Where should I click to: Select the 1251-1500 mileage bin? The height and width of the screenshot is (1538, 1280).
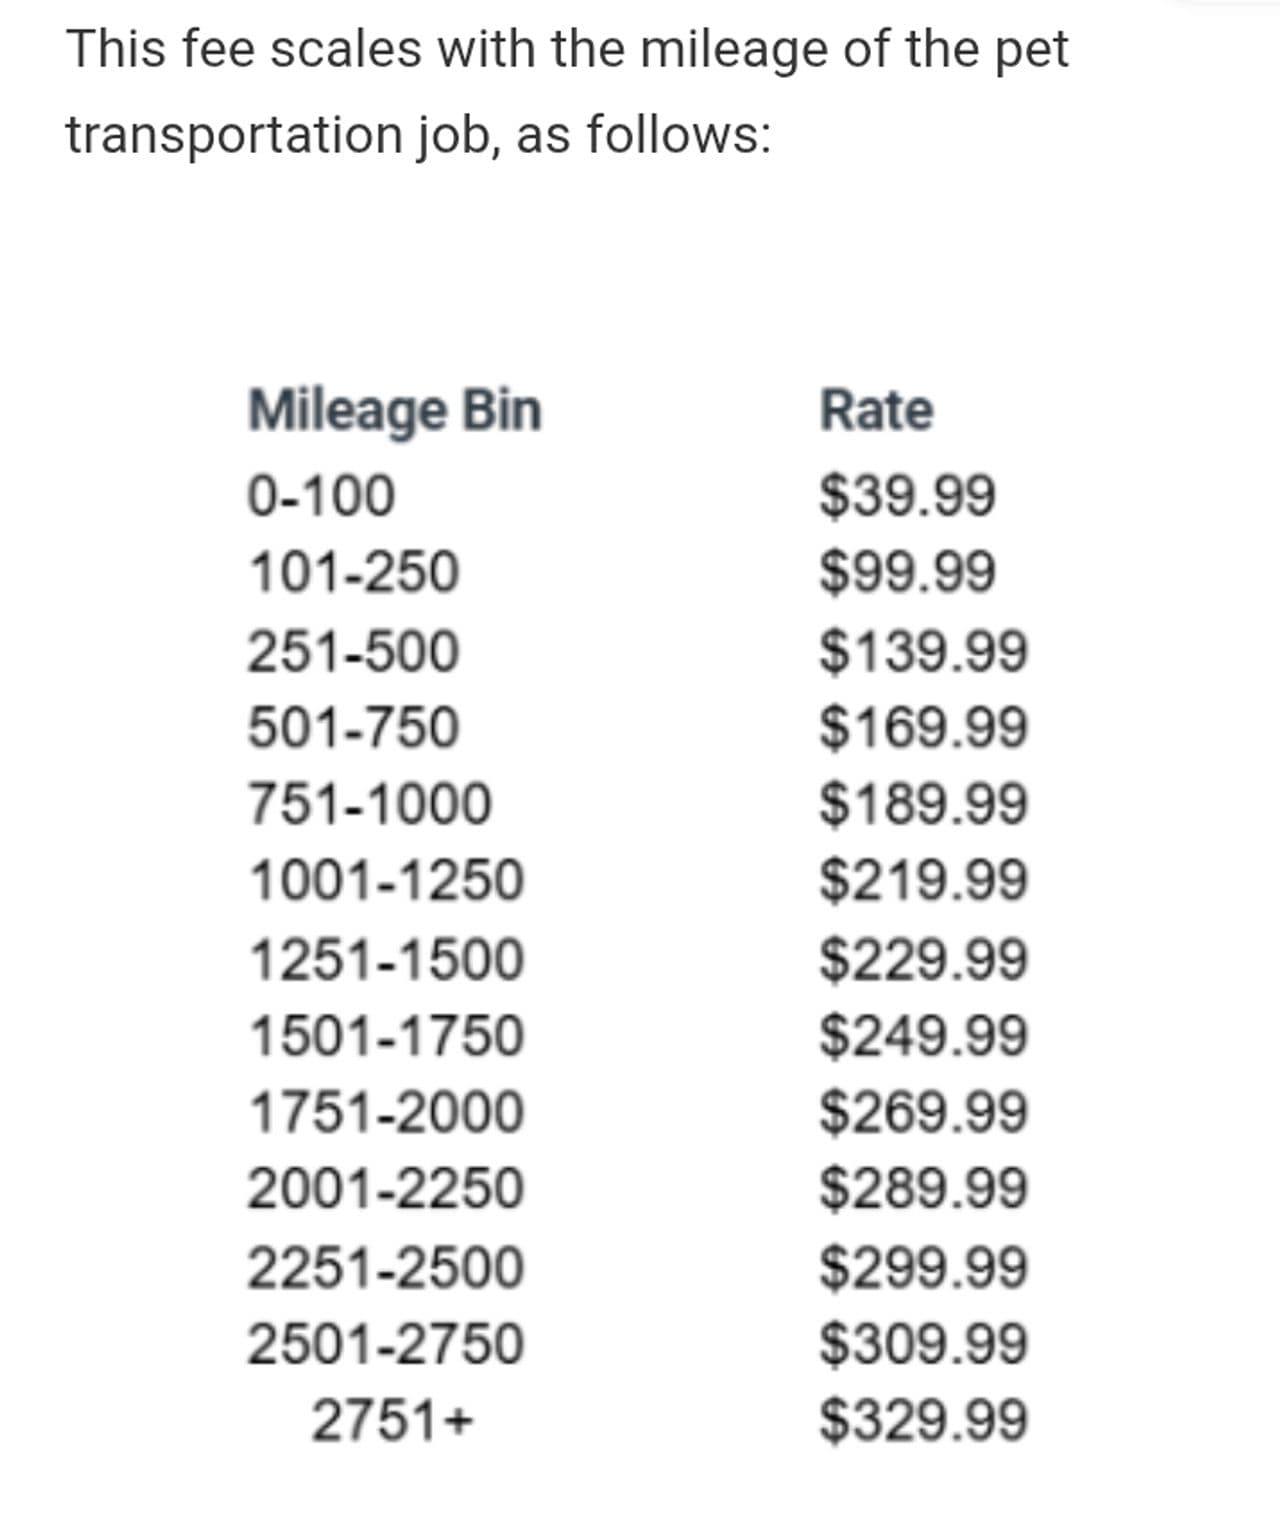tap(385, 959)
